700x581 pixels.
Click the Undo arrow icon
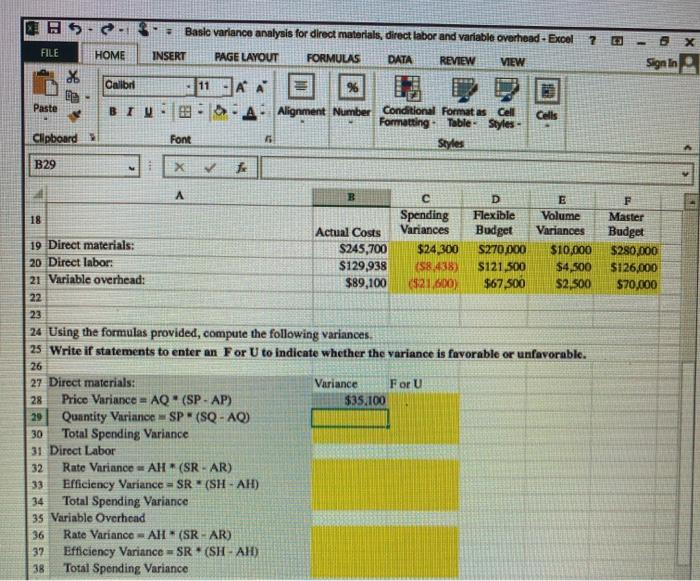pyautogui.click(x=76, y=29)
